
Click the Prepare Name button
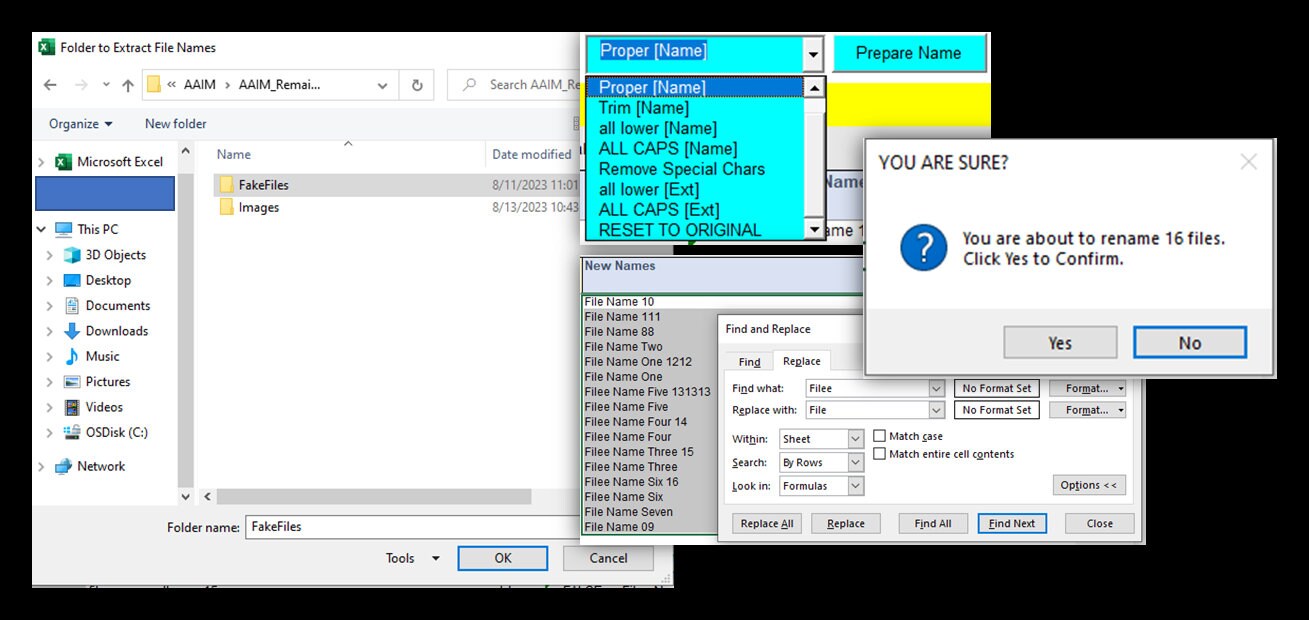click(x=909, y=52)
